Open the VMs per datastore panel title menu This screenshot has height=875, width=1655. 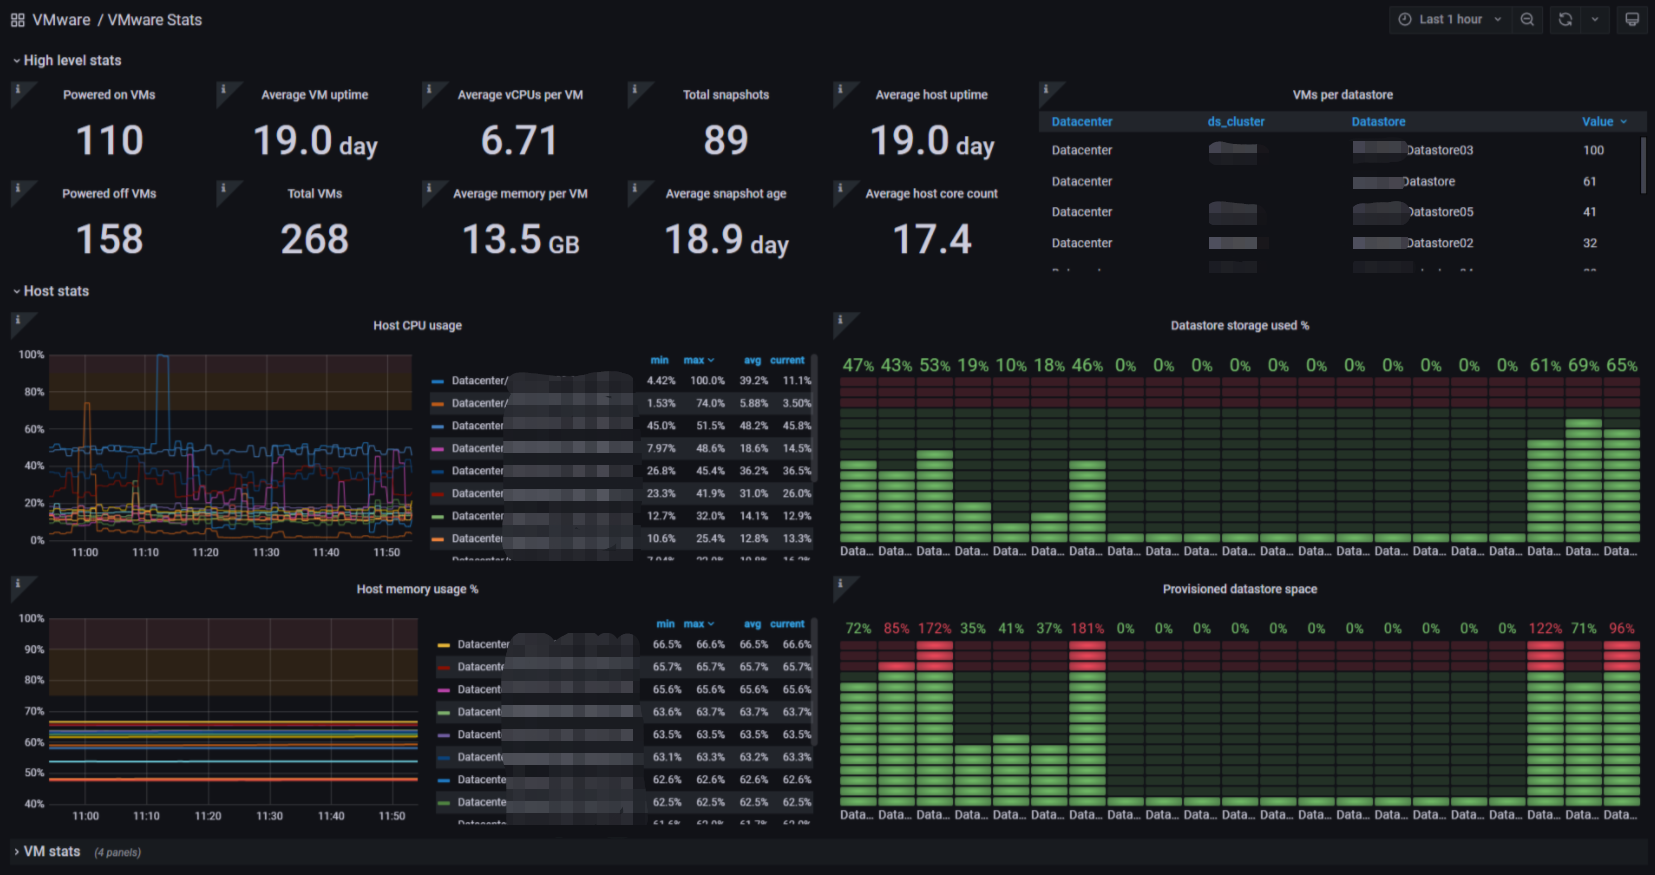pos(1342,95)
